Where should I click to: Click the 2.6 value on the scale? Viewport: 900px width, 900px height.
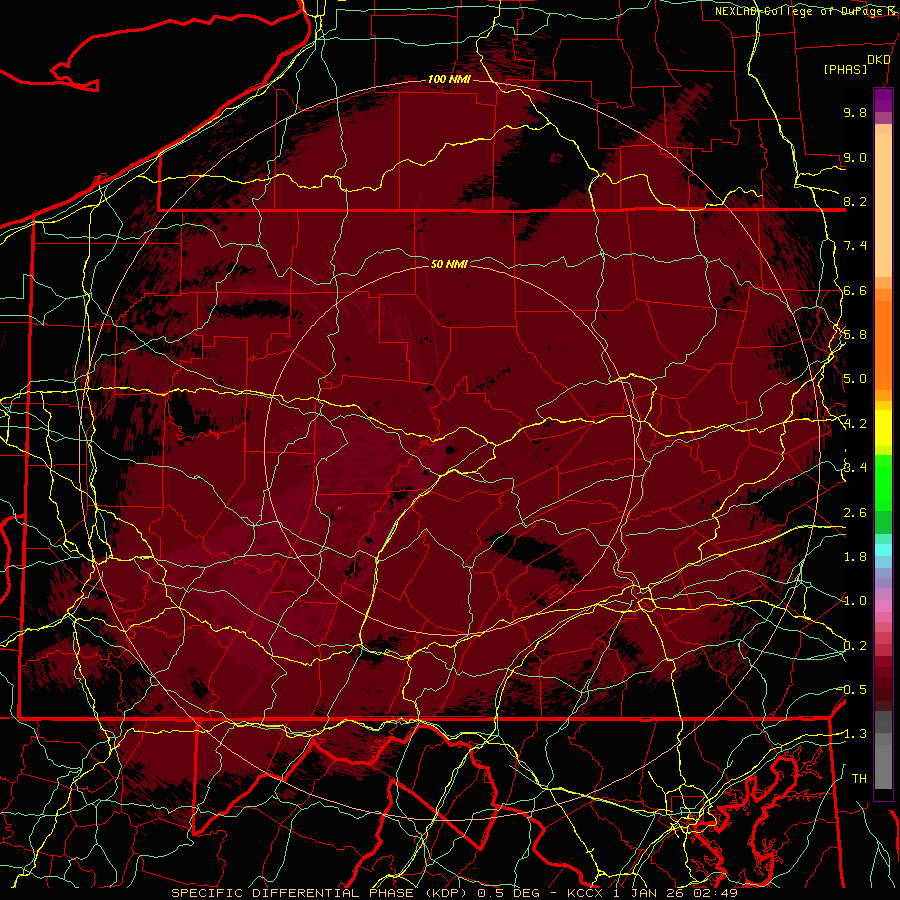point(855,513)
